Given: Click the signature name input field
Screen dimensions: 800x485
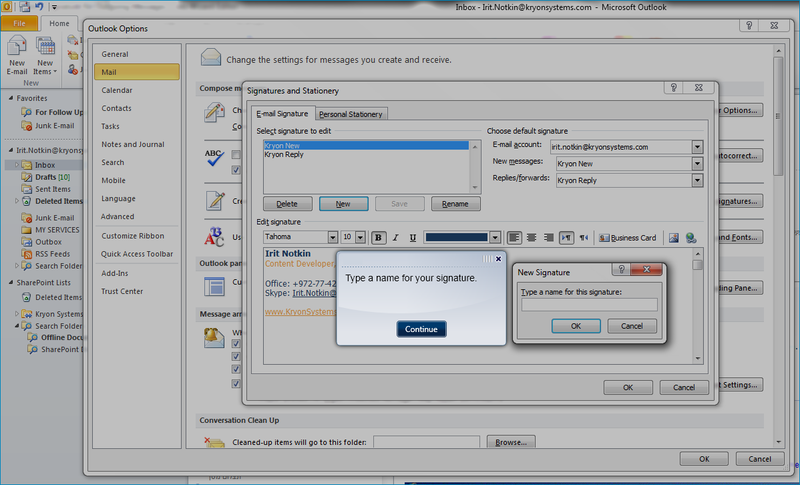Looking at the screenshot, I should point(589,304).
